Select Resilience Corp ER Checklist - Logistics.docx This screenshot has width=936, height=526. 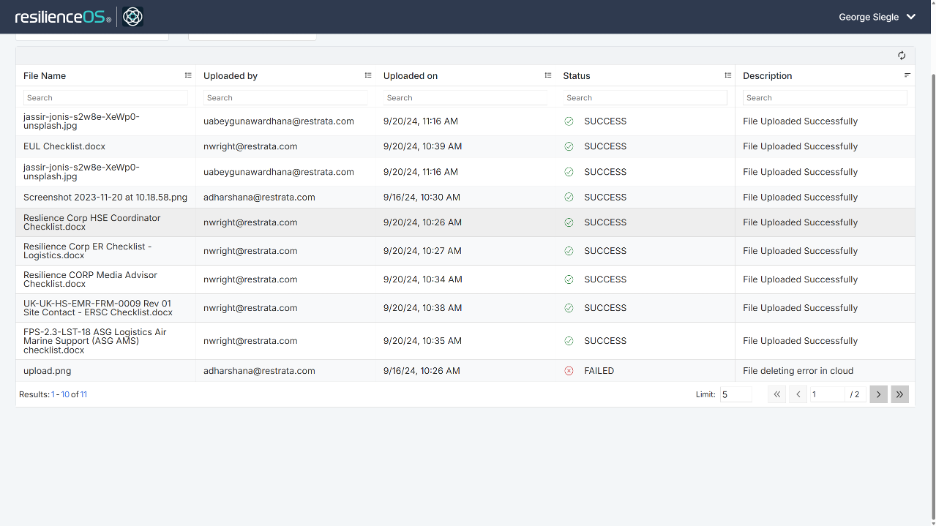click(x=87, y=251)
